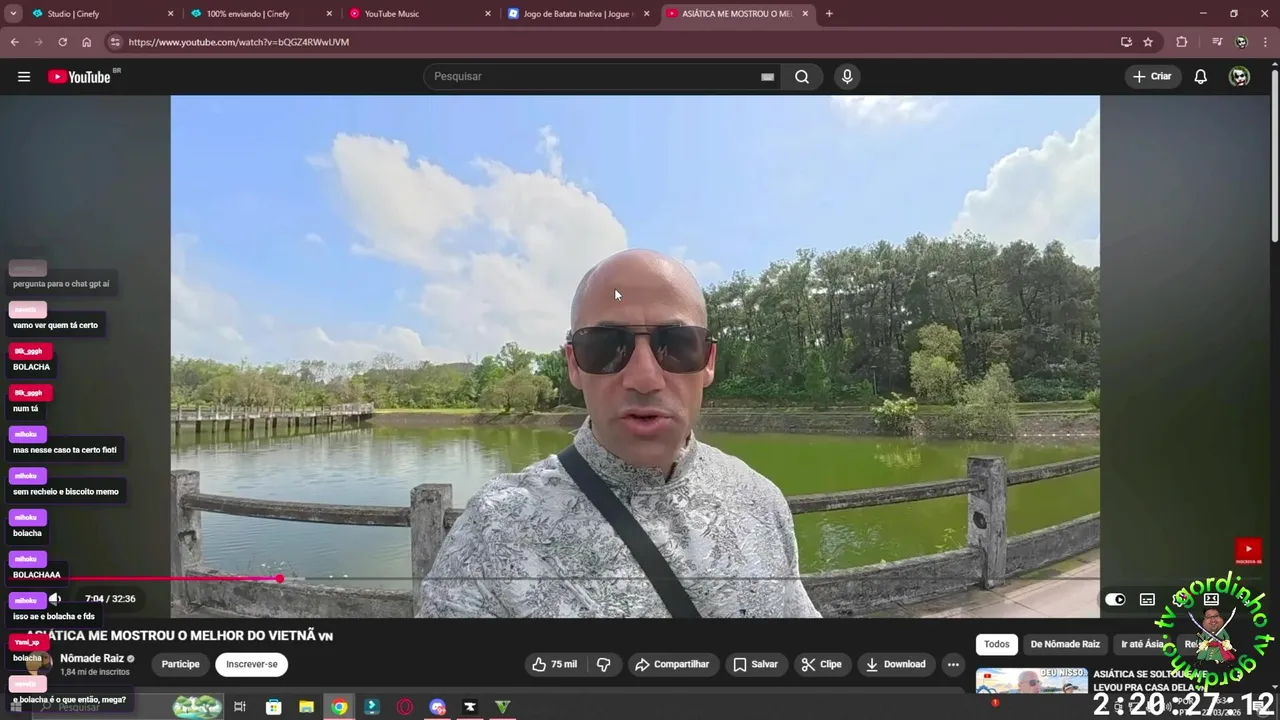Open more actions three-dot menu
Screen dimensions: 1280x720
pos(953,664)
